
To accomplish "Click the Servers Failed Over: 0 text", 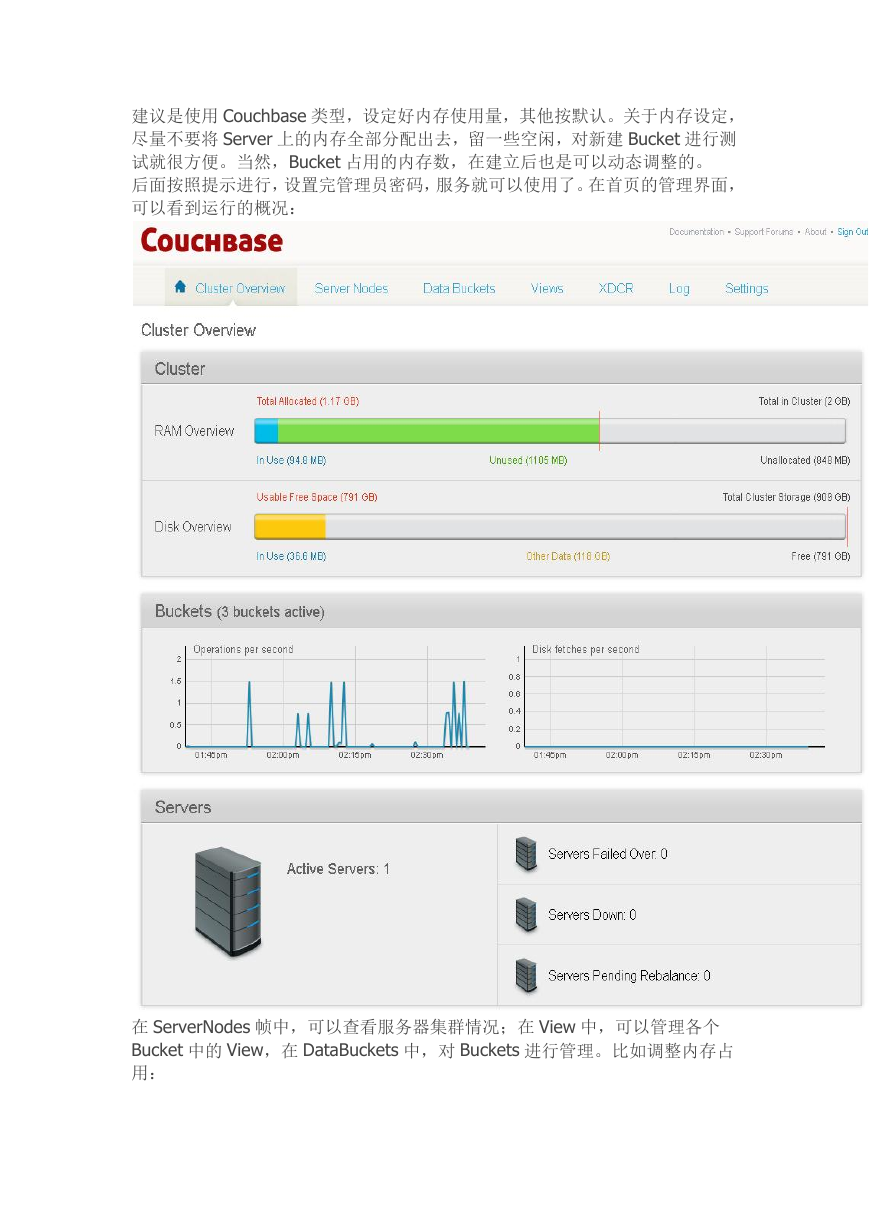I will point(608,854).
